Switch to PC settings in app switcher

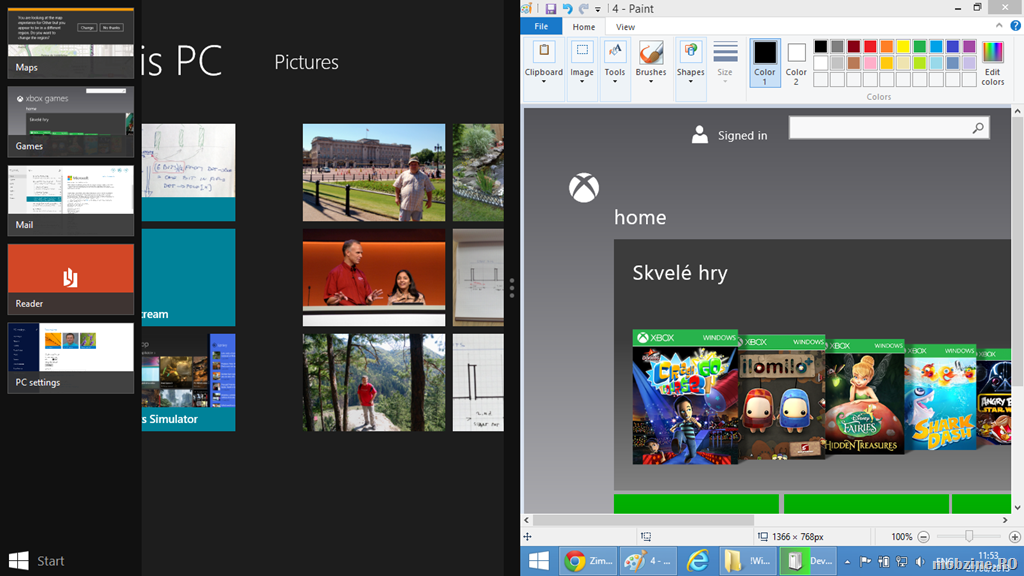tap(71, 358)
